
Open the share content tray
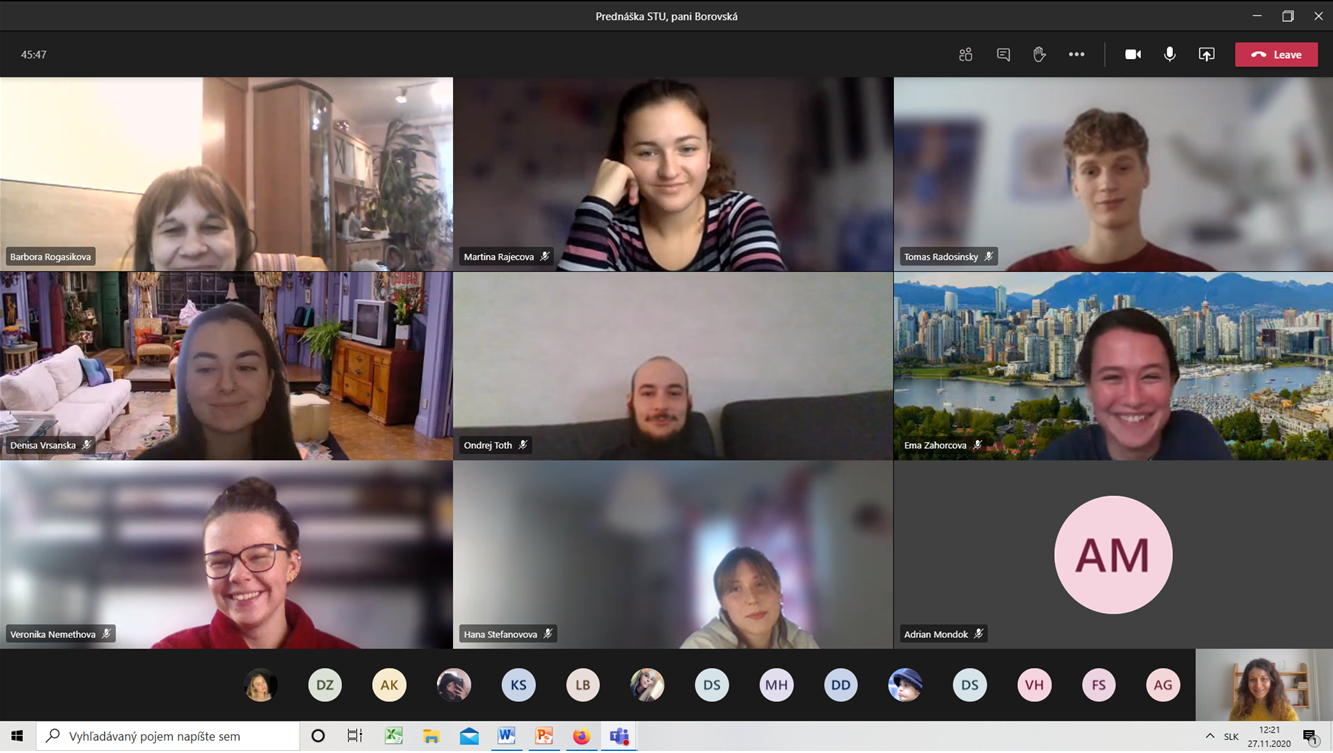[x=1207, y=54]
